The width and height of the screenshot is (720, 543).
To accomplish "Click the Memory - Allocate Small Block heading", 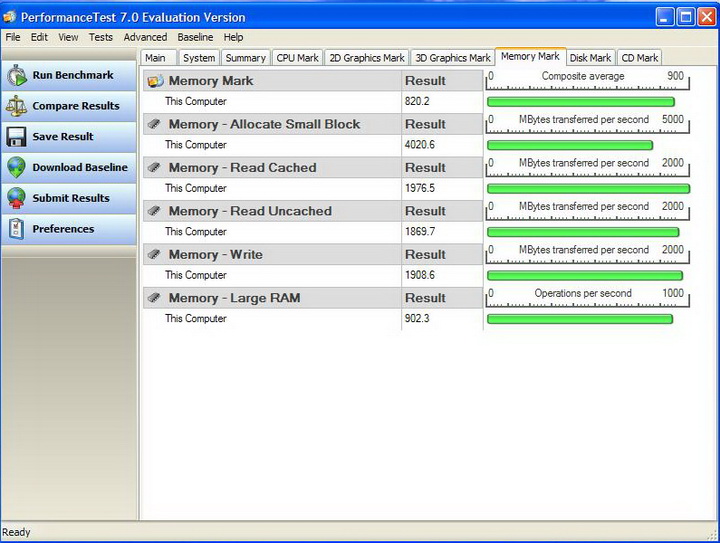I will click(264, 124).
